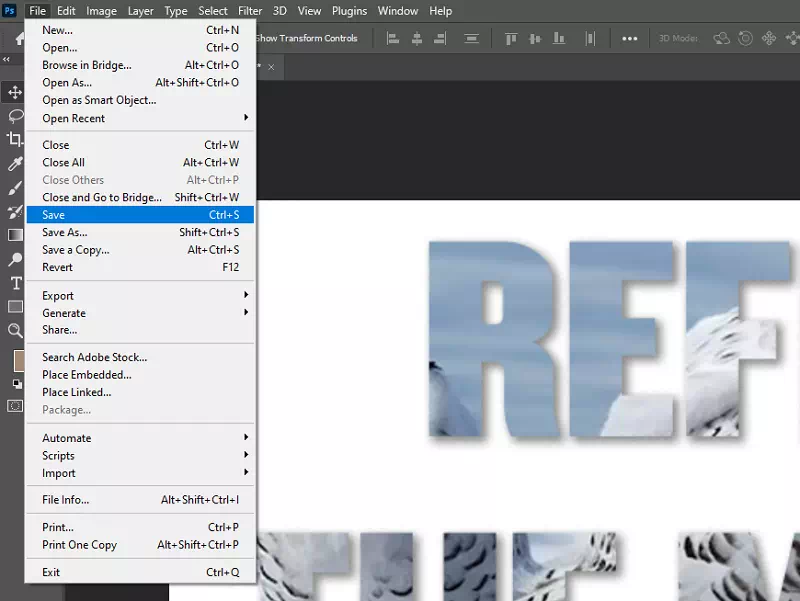Click the Align vertical centers icon

pyautogui.click(x=535, y=38)
